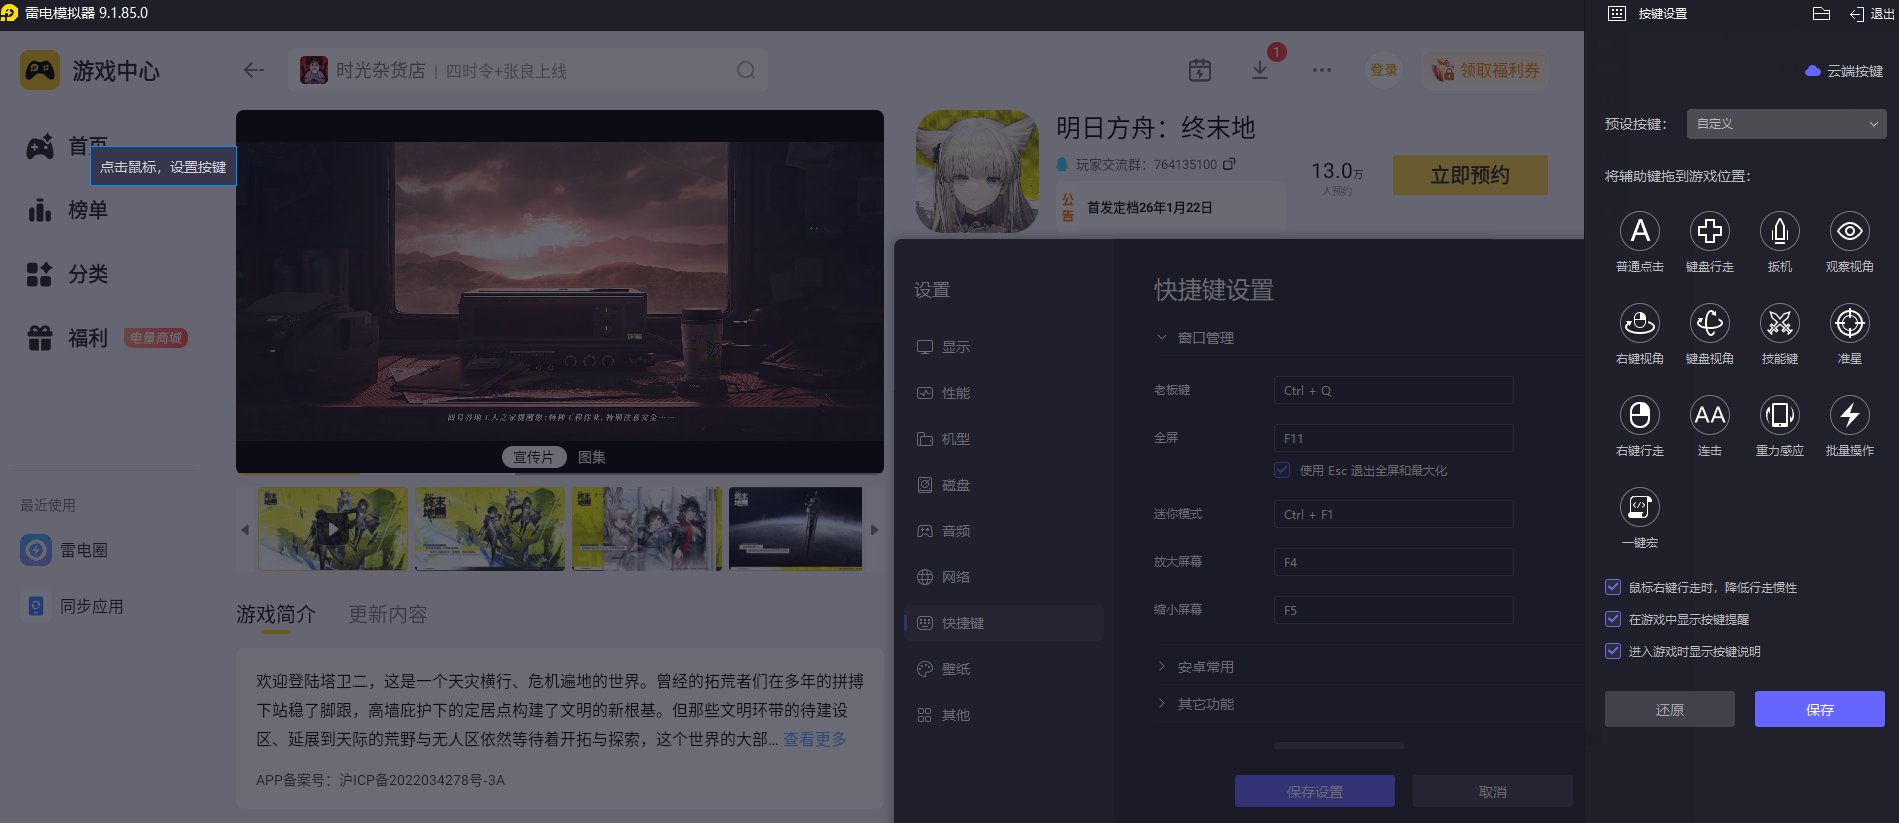Select the 键盘行走 D-pad icon
Viewport: 1899px width, 823px height.
point(1709,232)
